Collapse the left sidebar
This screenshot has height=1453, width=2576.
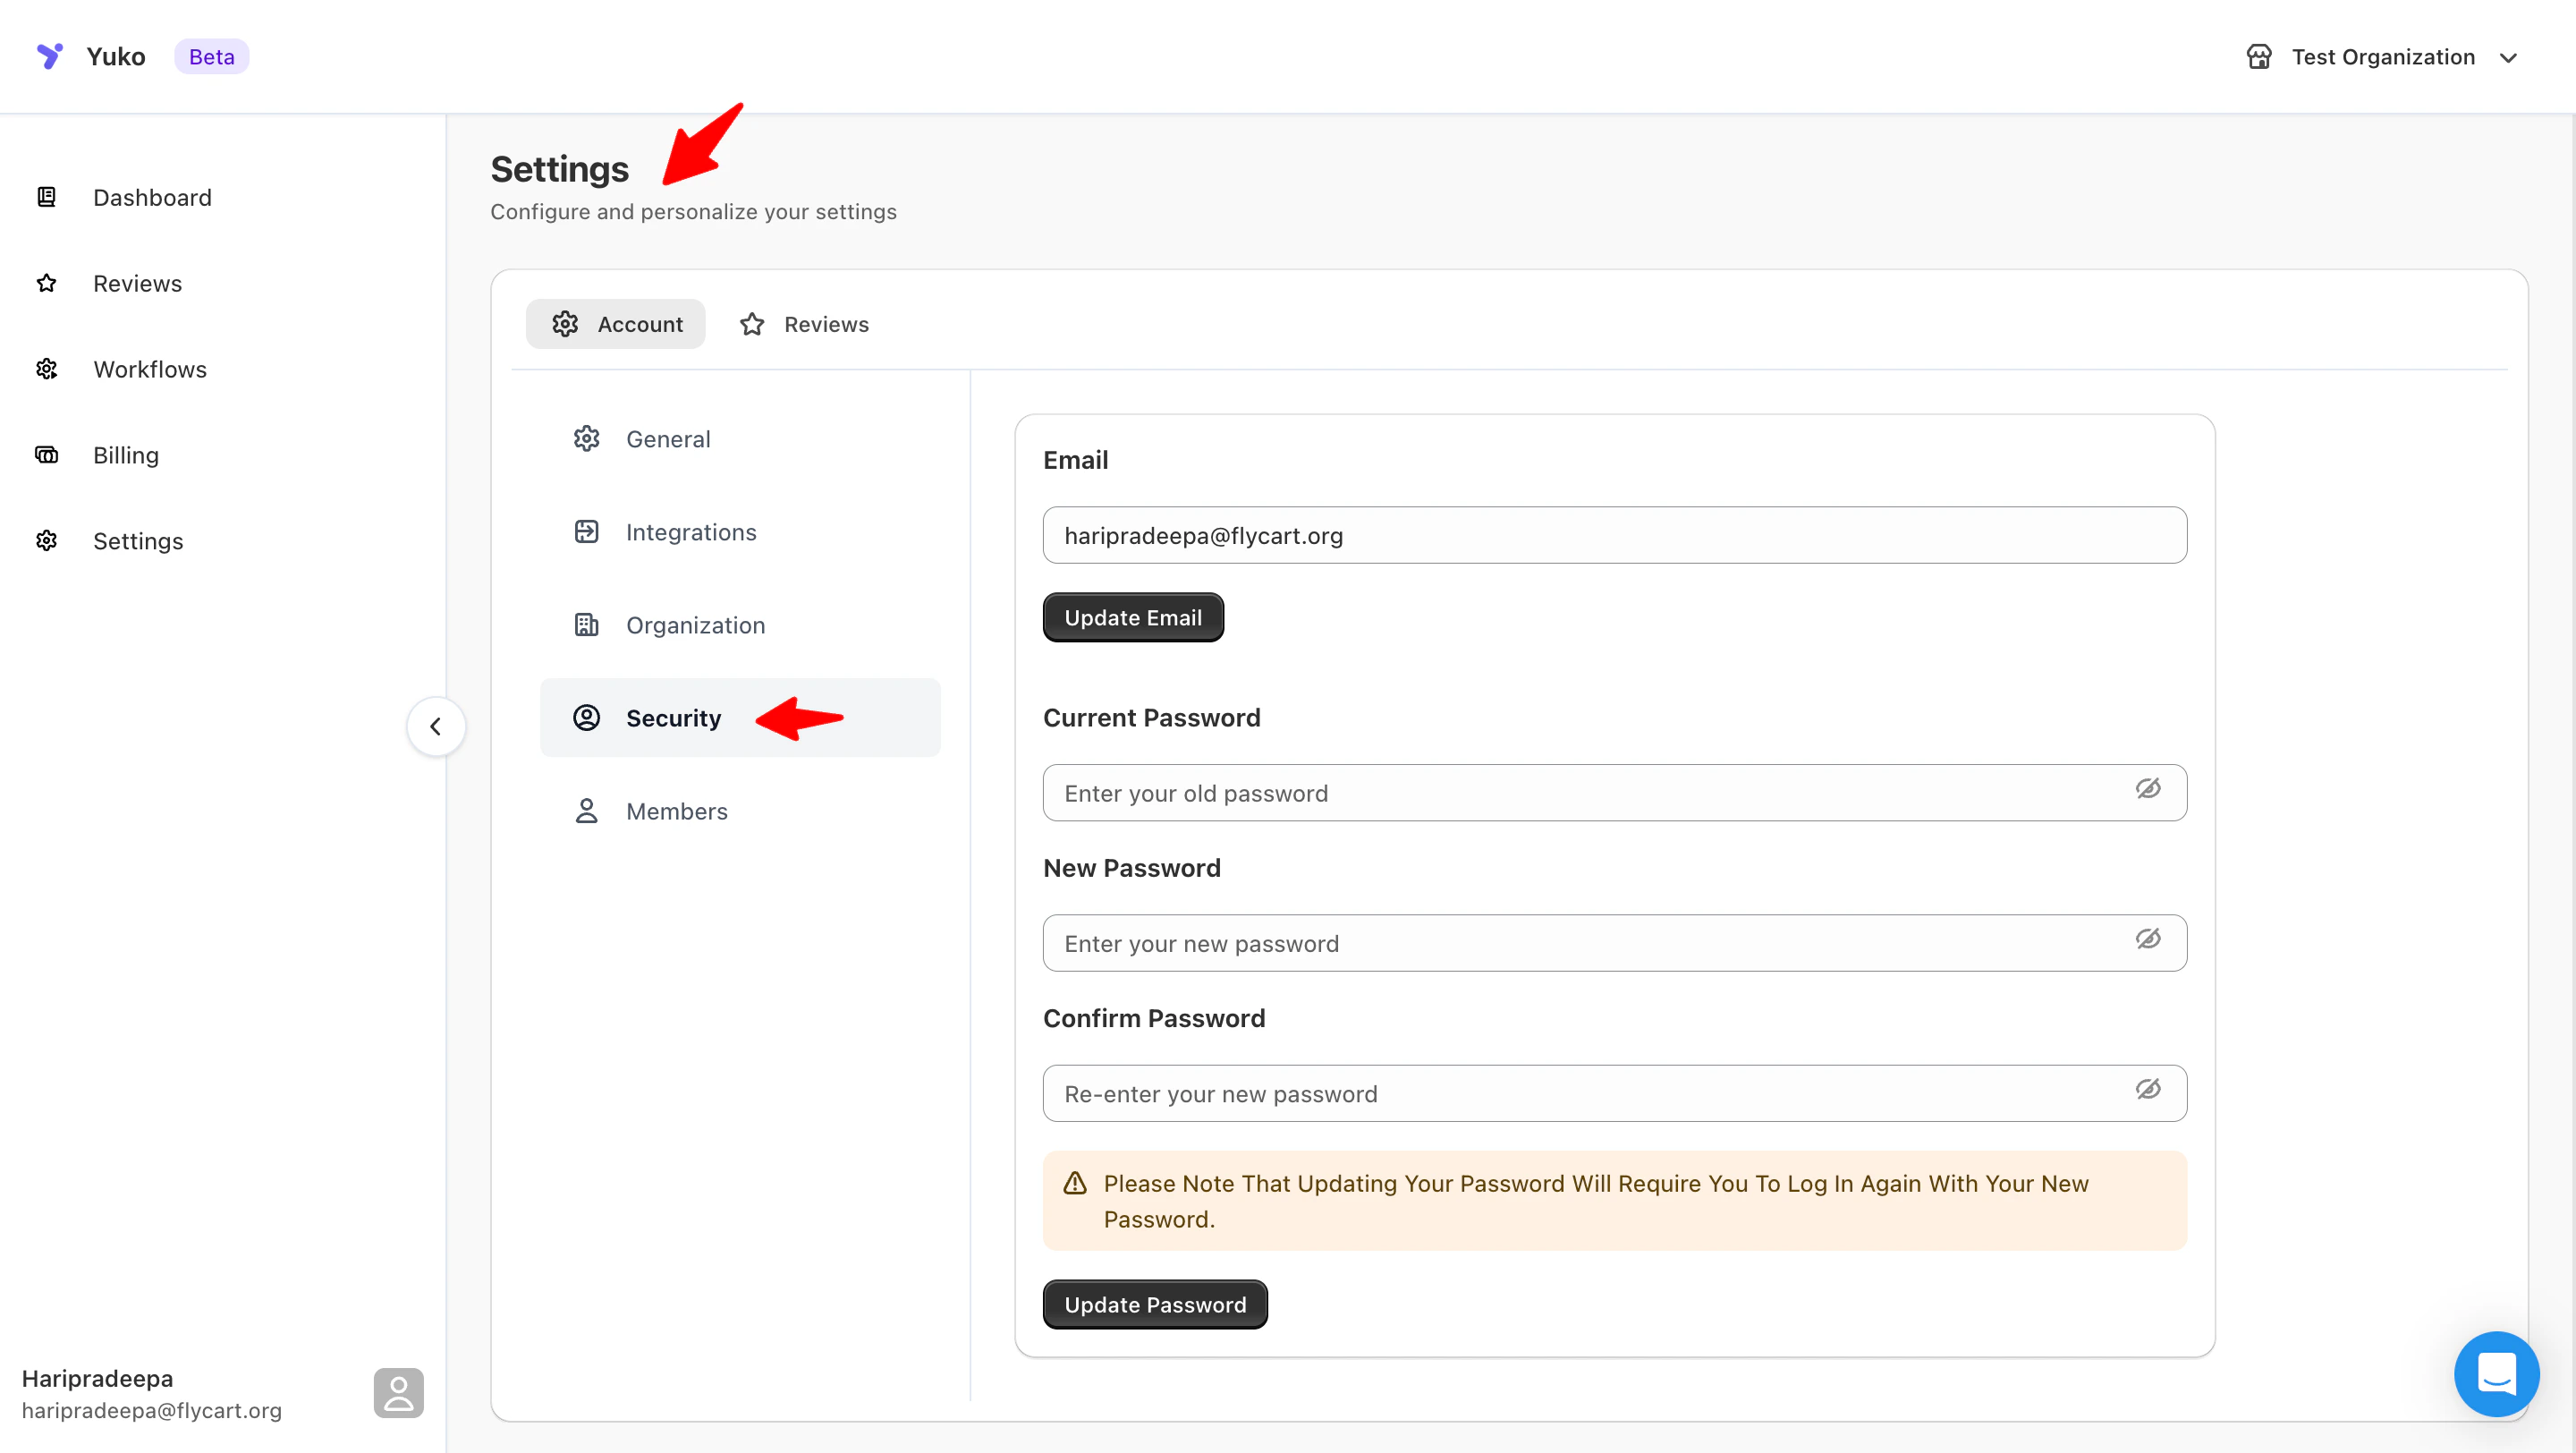point(435,726)
